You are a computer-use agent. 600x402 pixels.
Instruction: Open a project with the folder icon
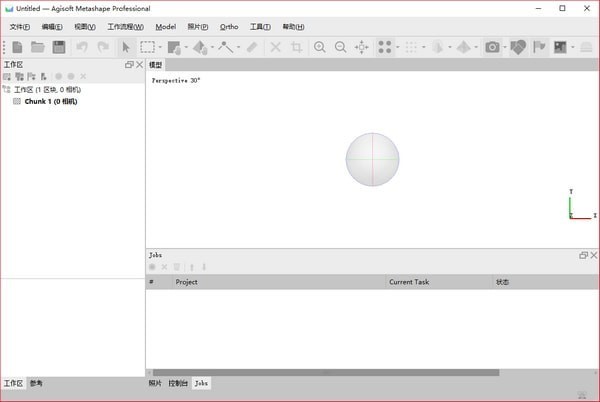tap(38, 47)
